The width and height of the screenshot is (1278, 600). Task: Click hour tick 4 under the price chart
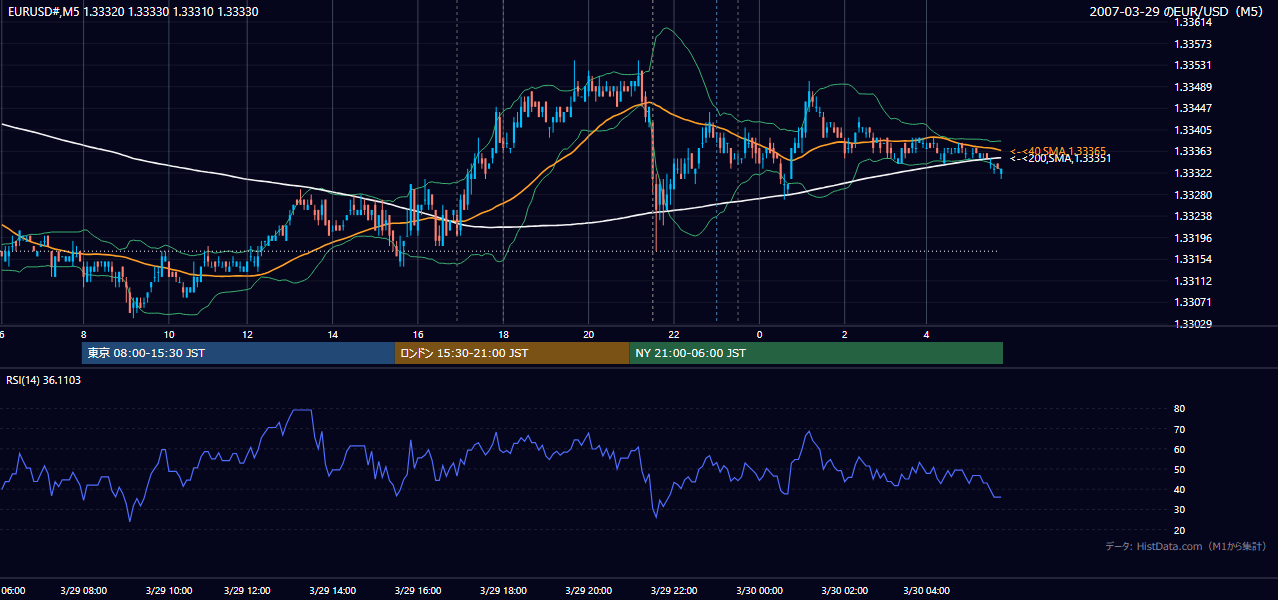coord(927,334)
